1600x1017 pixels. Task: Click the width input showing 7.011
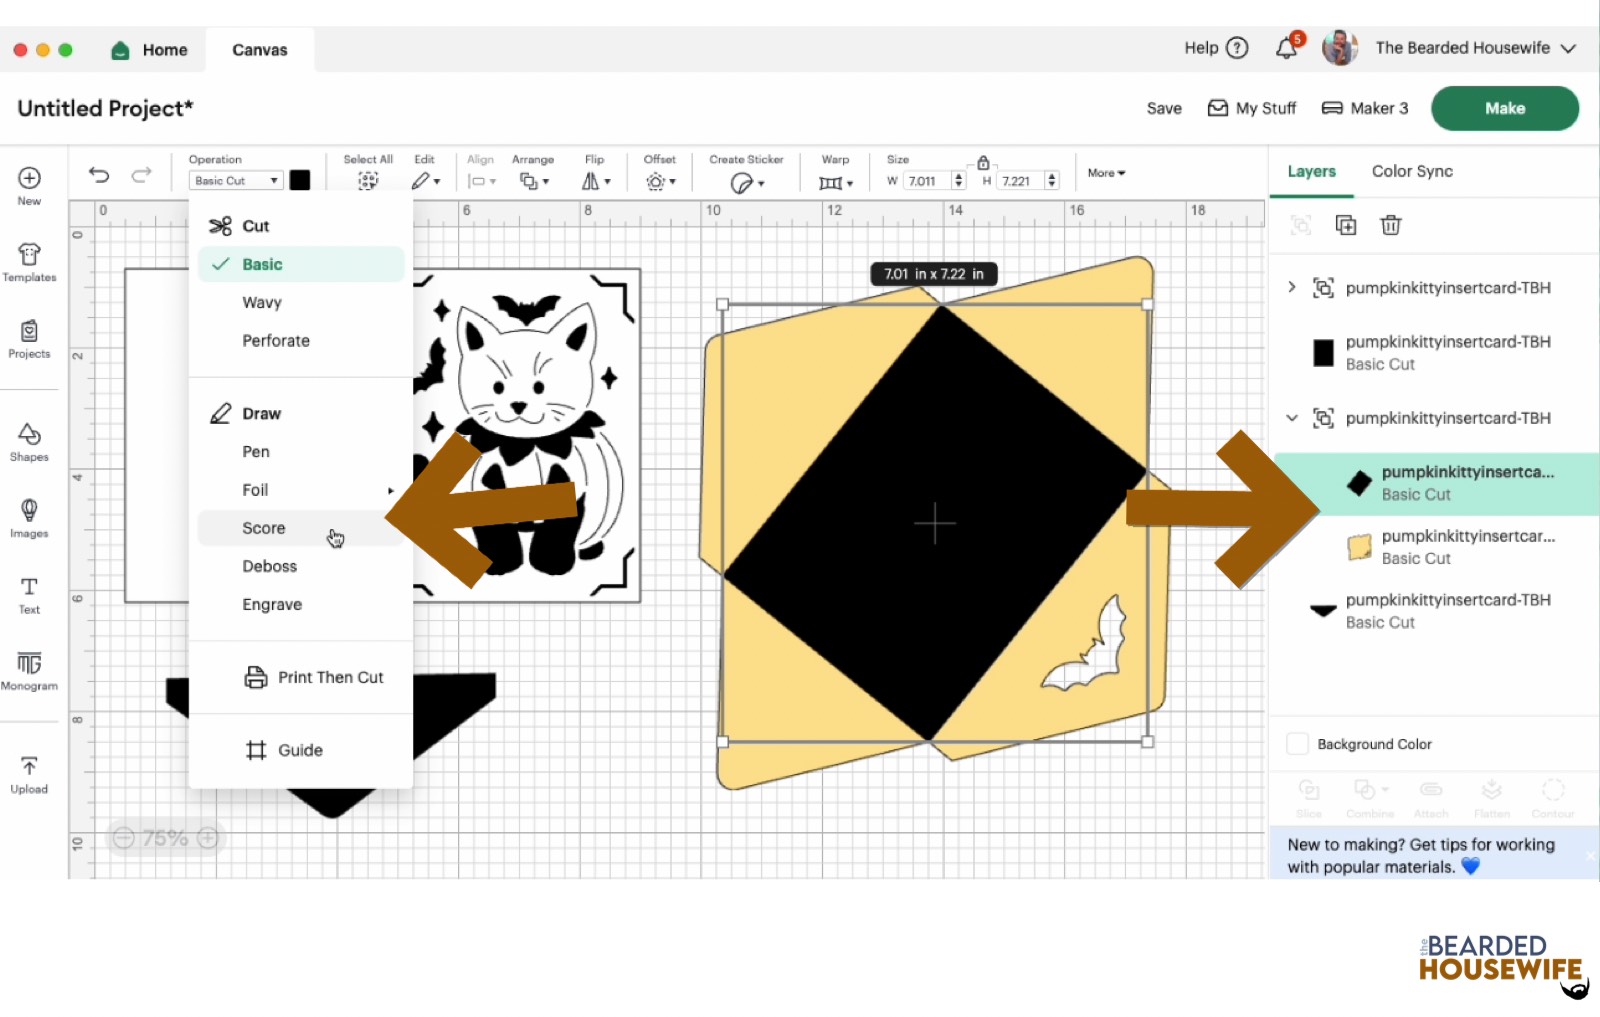(925, 180)
